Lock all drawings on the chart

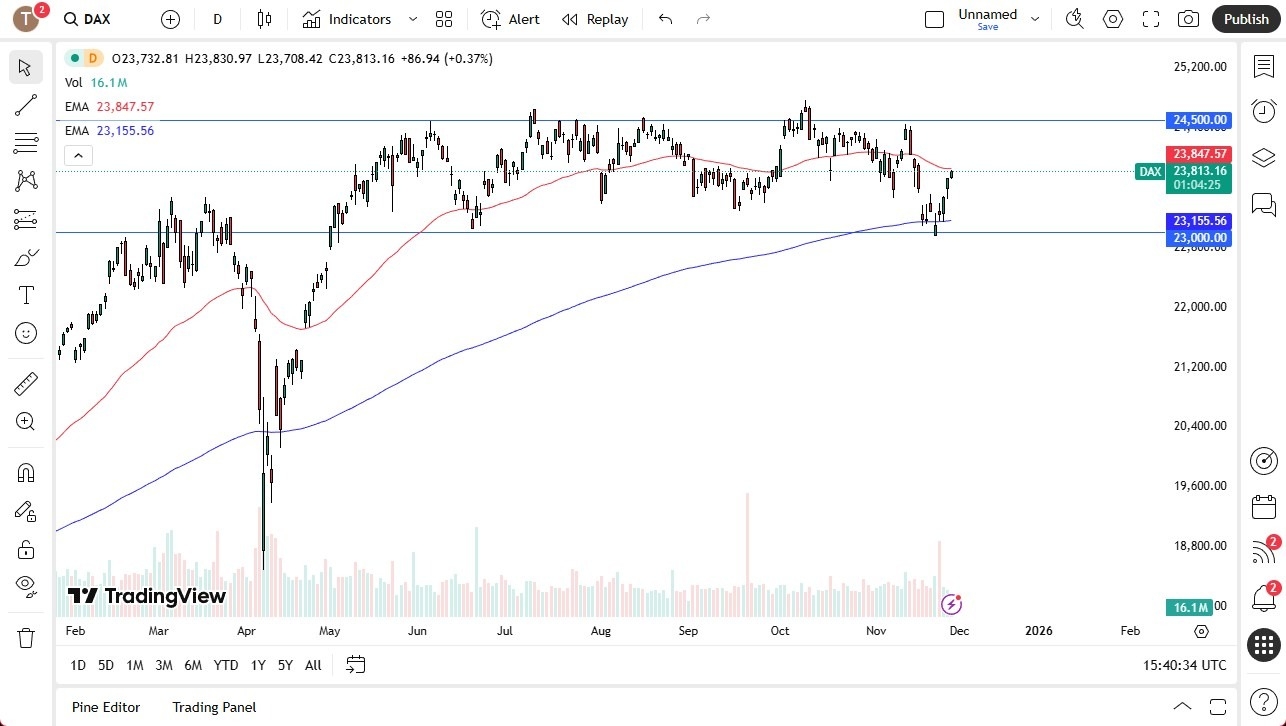click(x=25, y=549)
